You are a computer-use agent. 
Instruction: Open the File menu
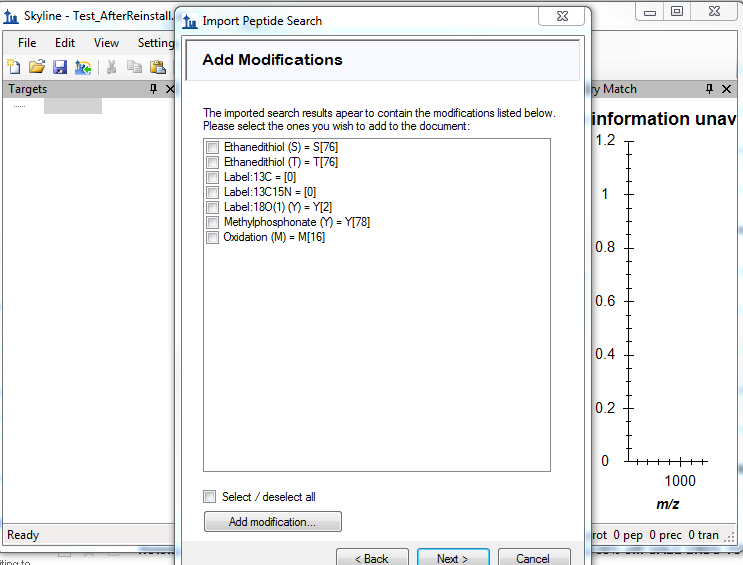pyautogui.click(x=27, y=43)
